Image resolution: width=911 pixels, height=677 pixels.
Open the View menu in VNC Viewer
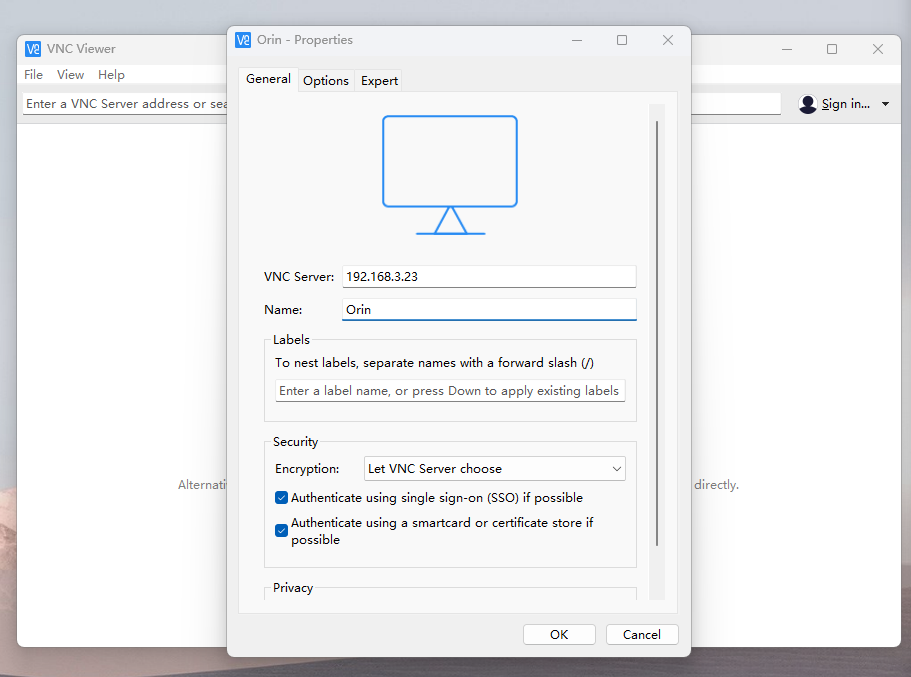click(x=70, y=74)
